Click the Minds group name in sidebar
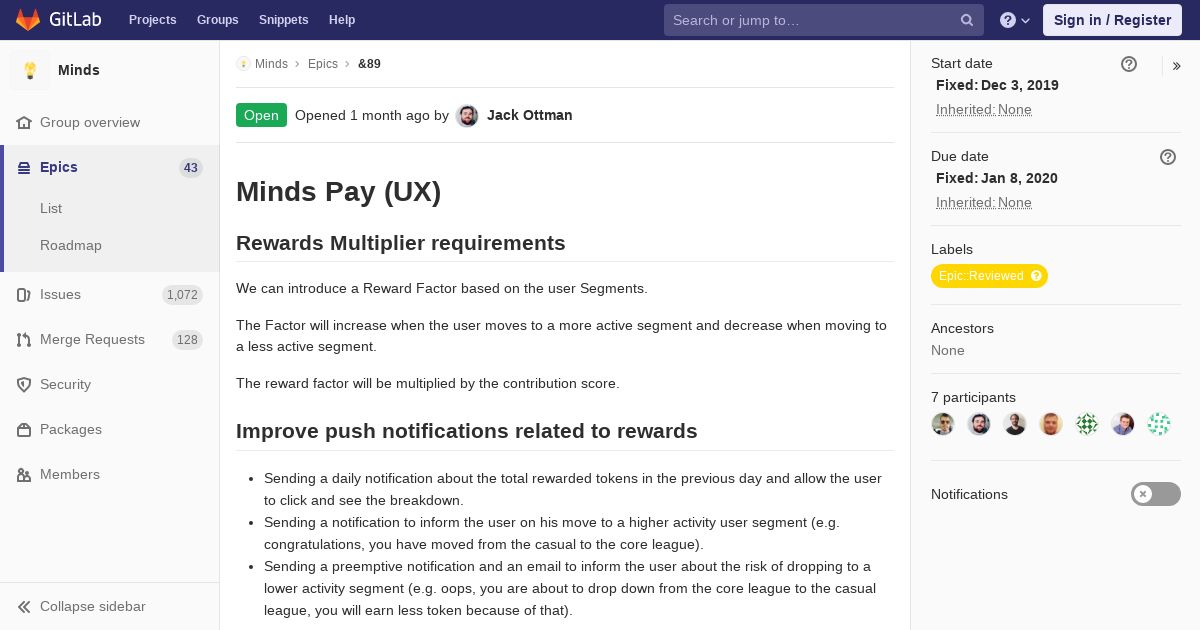Image resolution: width=1200 pixels, height=630 pixels. [79, 70]
